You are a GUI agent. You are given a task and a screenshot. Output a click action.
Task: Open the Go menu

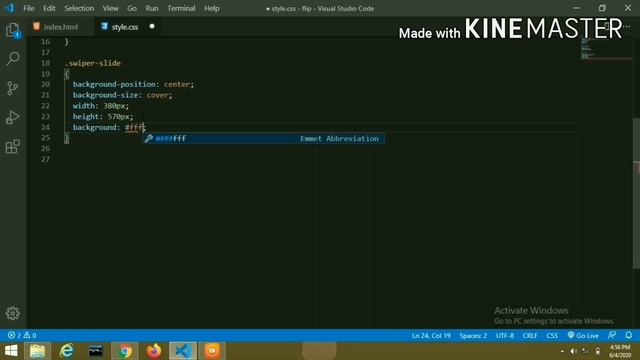pyautogui.click(x=131, y=8)
